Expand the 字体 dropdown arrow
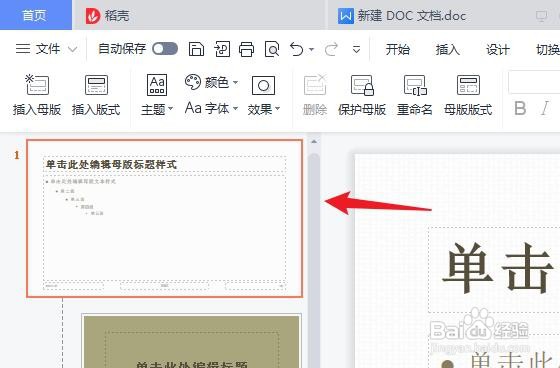560x368 pixels. [x=235, y=108]
